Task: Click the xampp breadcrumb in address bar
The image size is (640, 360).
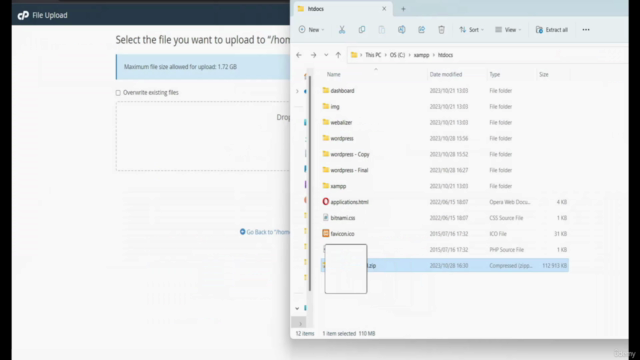Action: pos(421,55)
